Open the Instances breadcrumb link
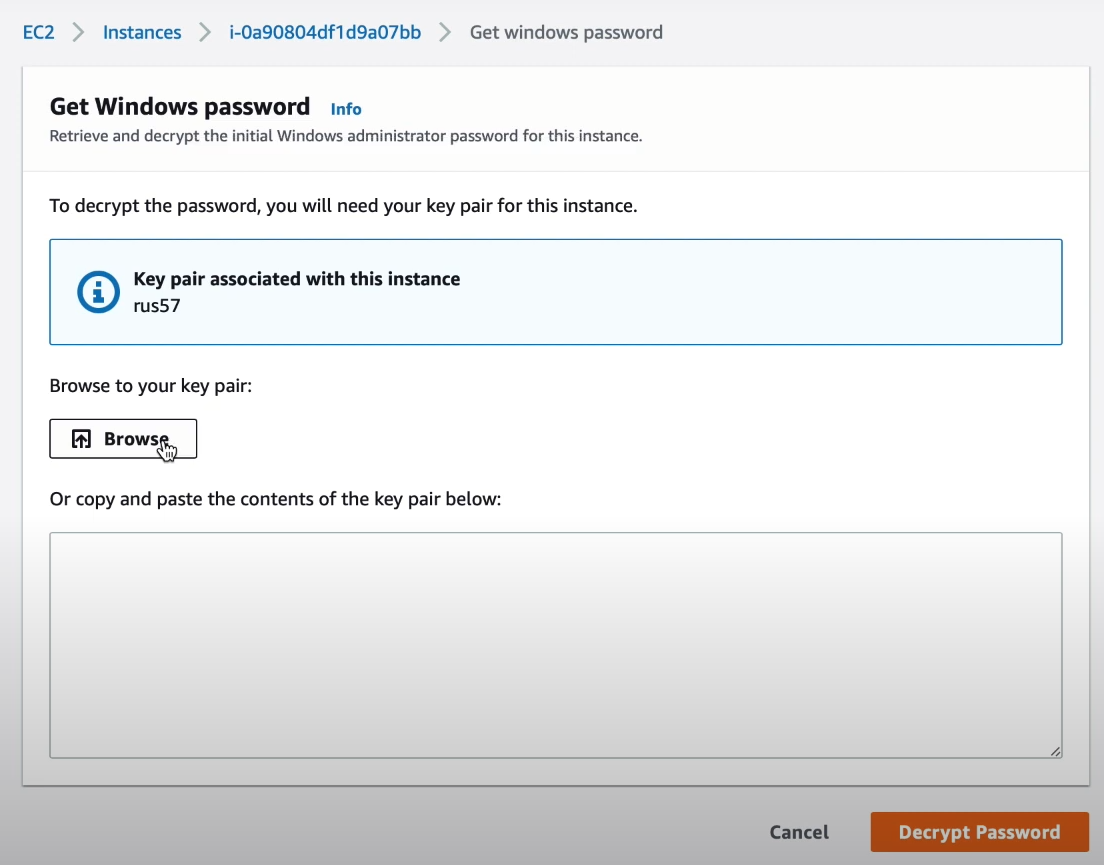Image resolution: width=1104 pixels, height=865 pixels. pos(142,32)
